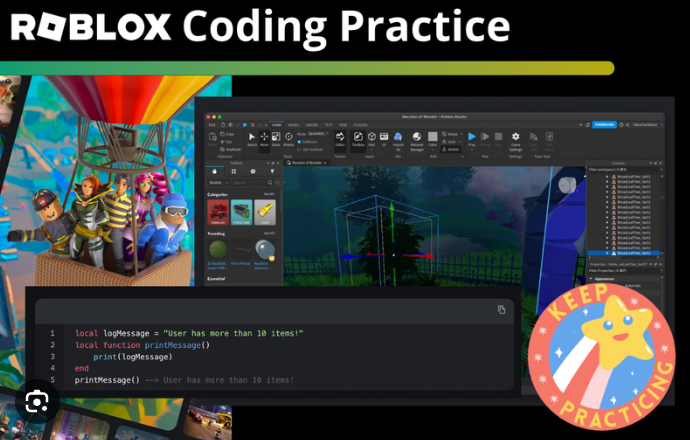Insert a Part from the ribbon
Image resolution: width=690 pixels, height=440 pixels.
(372, 139)
